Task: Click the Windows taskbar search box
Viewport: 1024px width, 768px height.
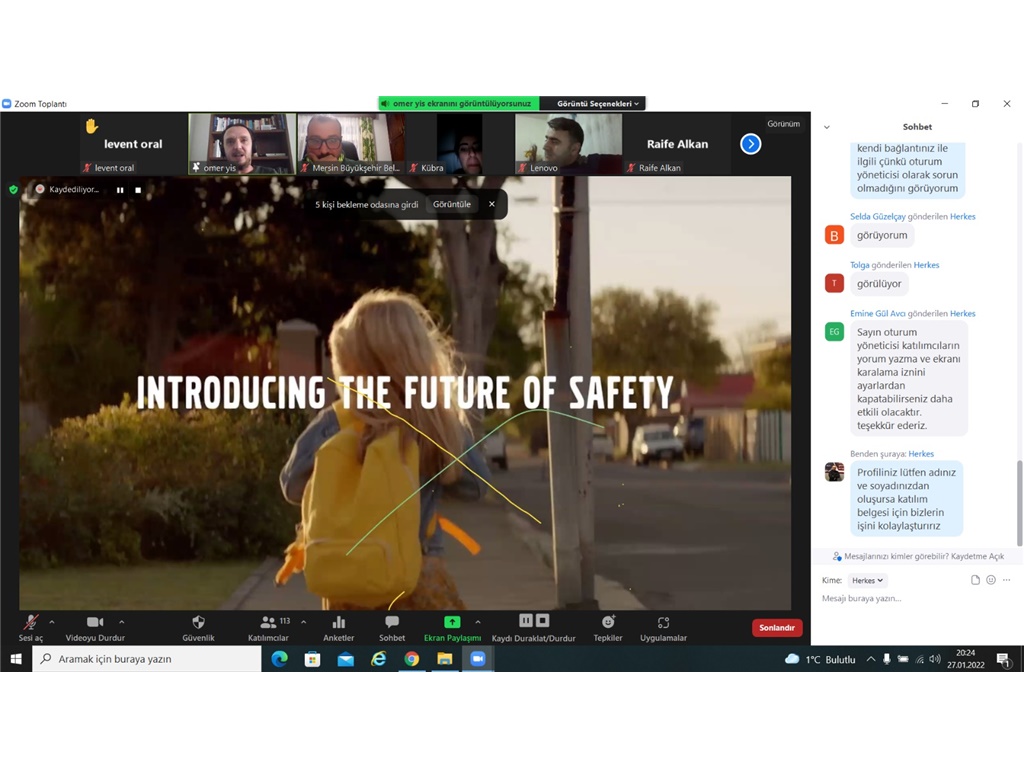Action: 147,659
